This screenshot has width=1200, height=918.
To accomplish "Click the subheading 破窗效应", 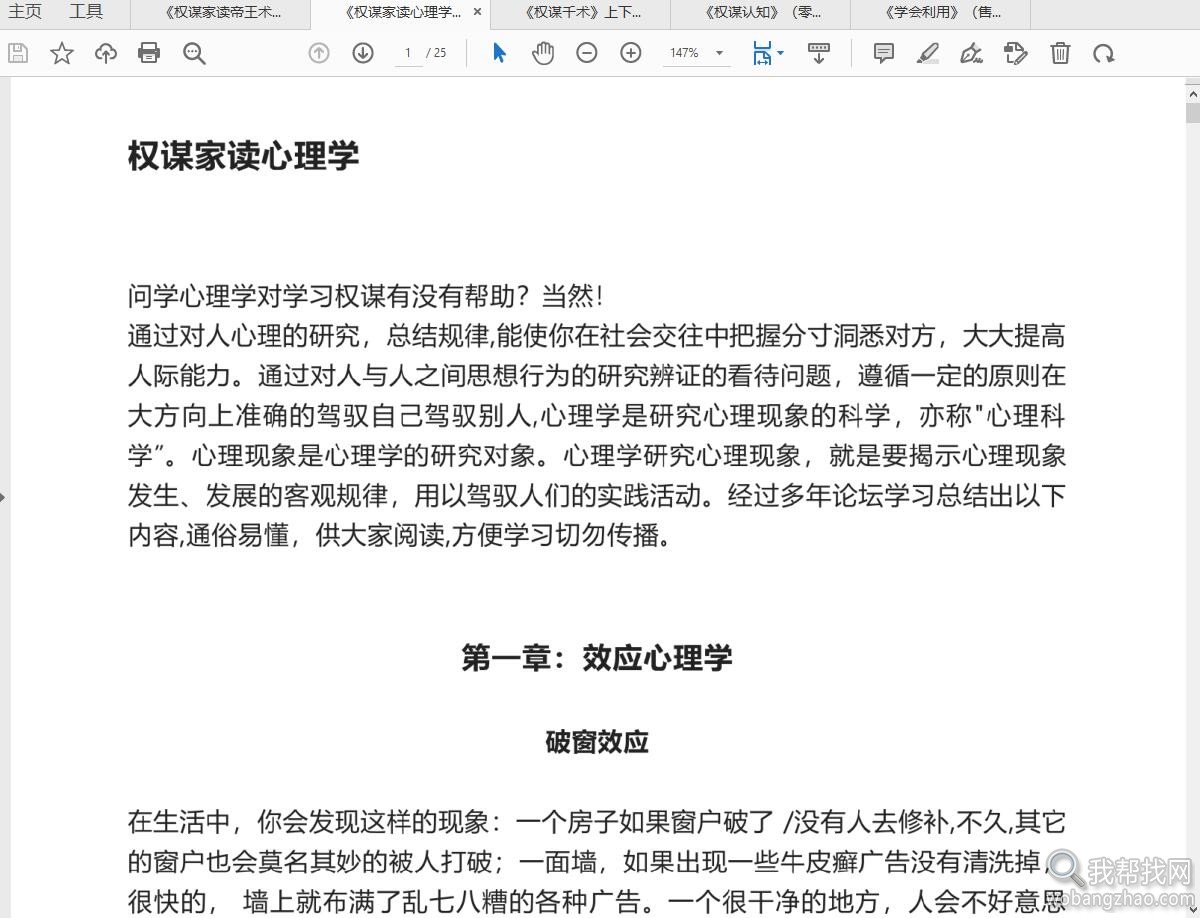I will (597, 742).
